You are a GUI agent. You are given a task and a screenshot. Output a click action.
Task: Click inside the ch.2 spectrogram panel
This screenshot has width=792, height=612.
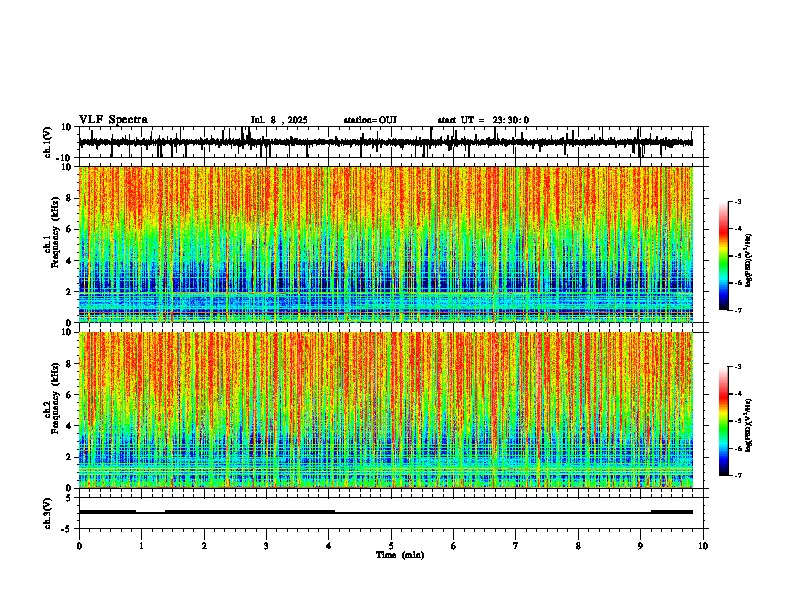(386, 410)
